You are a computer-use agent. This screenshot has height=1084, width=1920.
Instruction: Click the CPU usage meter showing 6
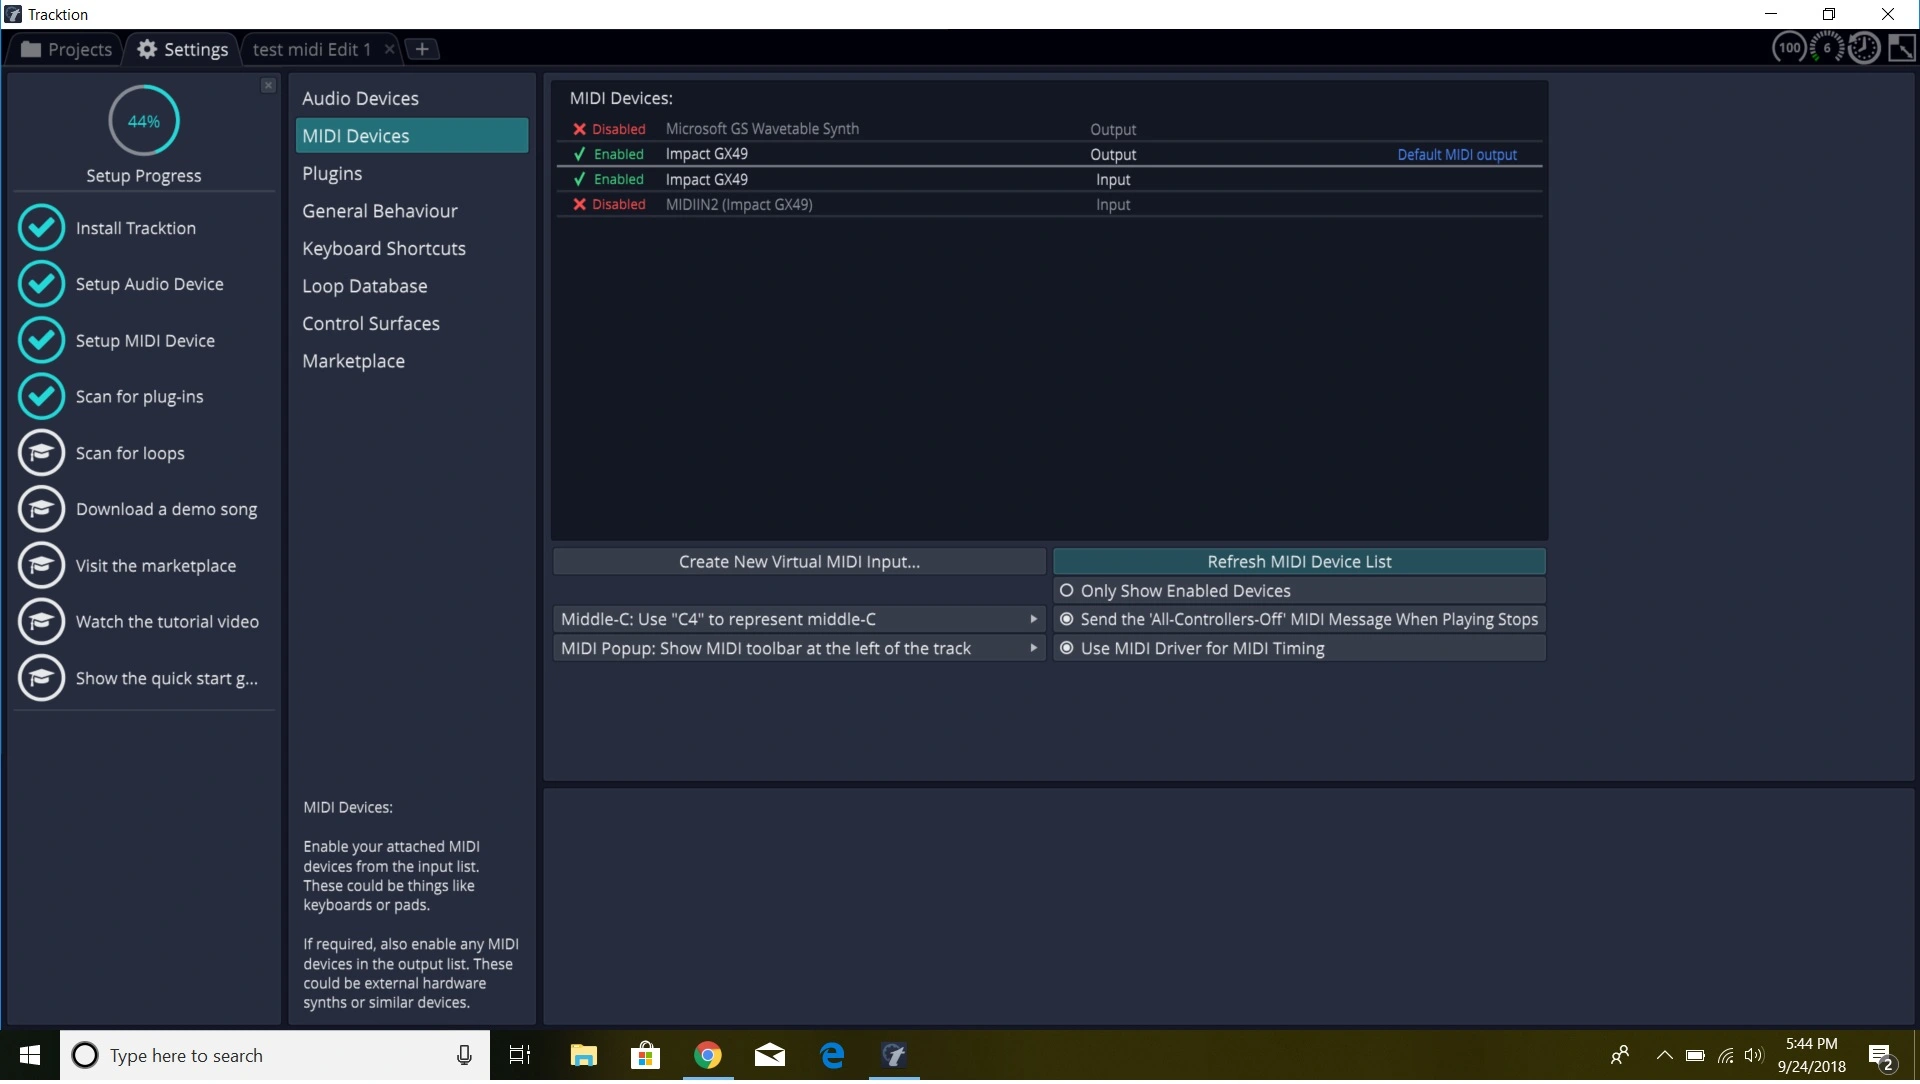[x=1827, y=48]
